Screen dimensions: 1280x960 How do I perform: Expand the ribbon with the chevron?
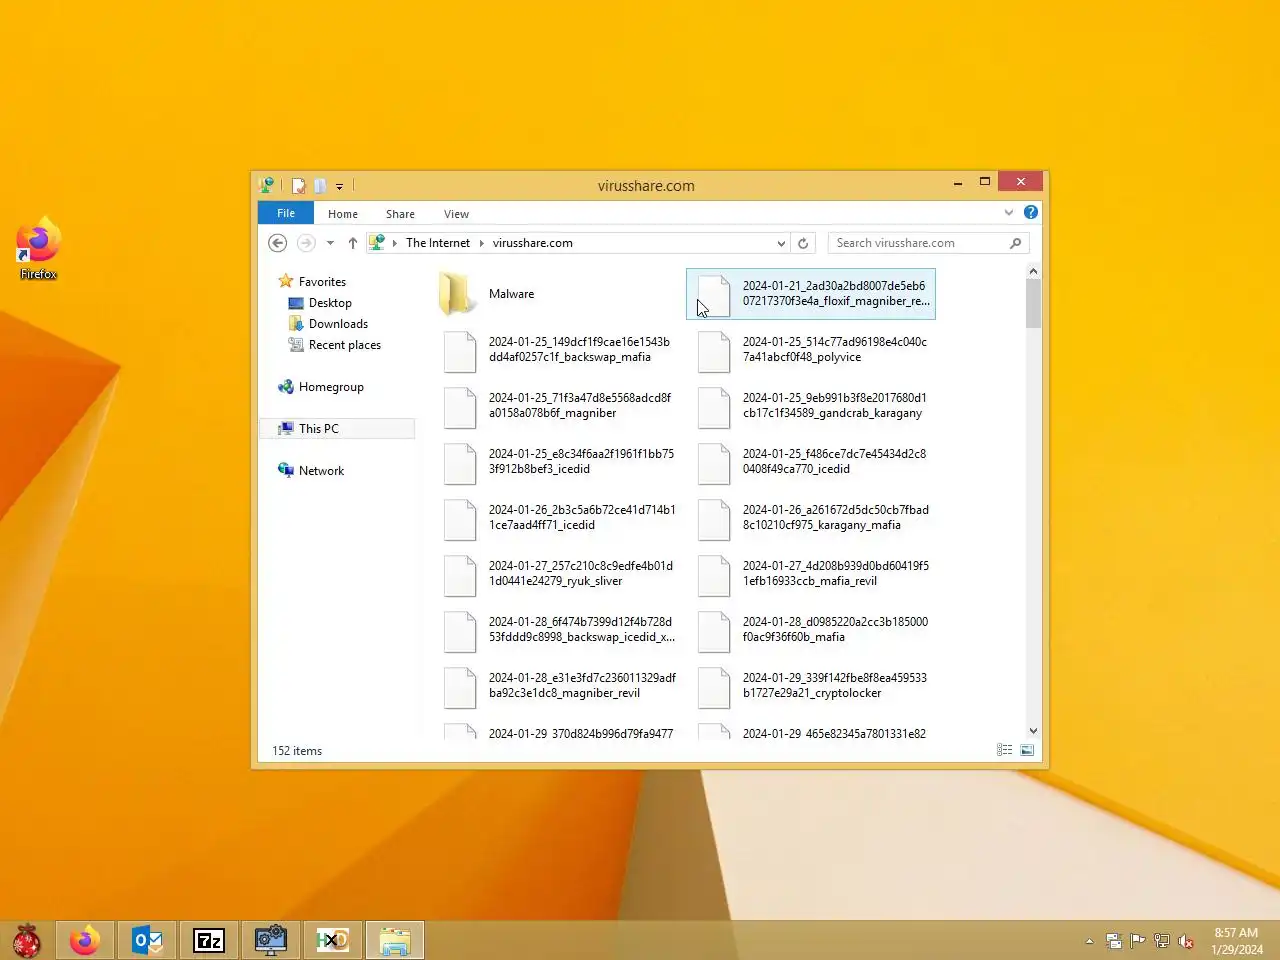pos(1009,212)
